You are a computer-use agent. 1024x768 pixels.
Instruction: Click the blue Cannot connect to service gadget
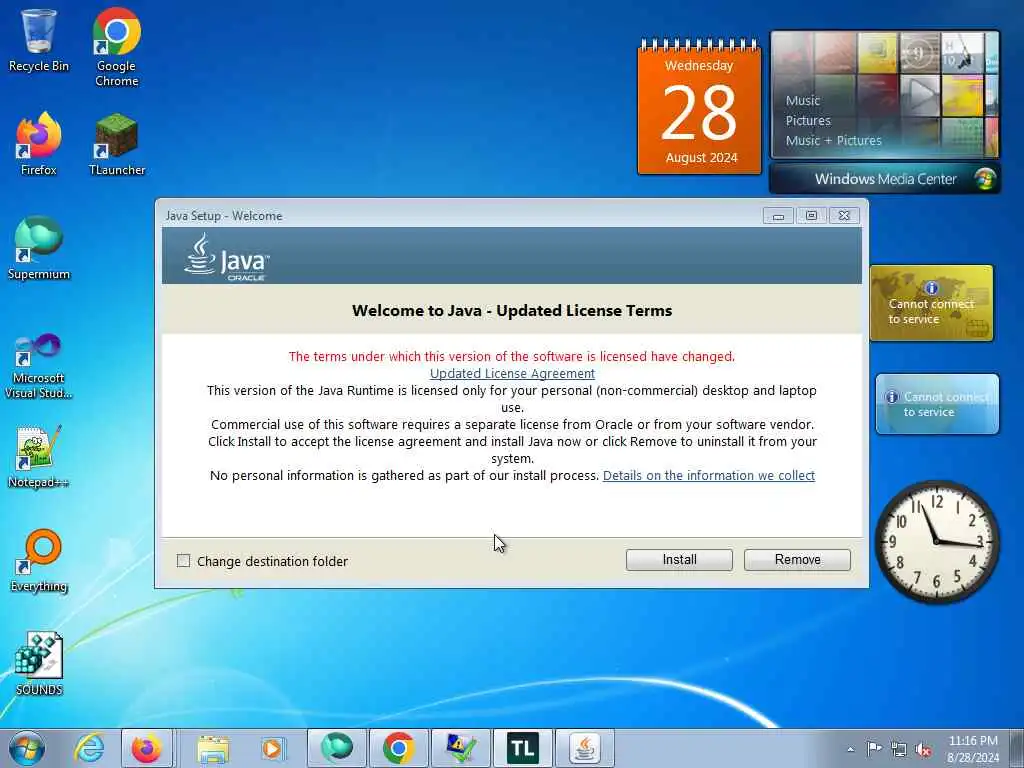point(937,404)
